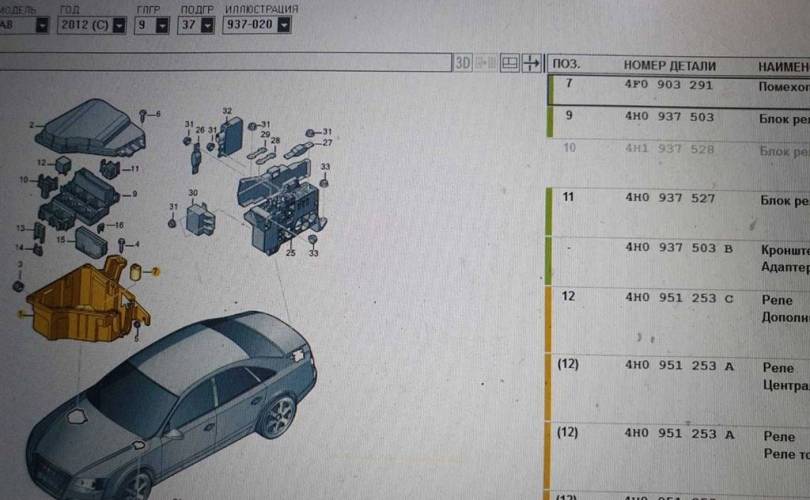
Task: Click the greyed icon right of 3D
Action: (487, 63)
